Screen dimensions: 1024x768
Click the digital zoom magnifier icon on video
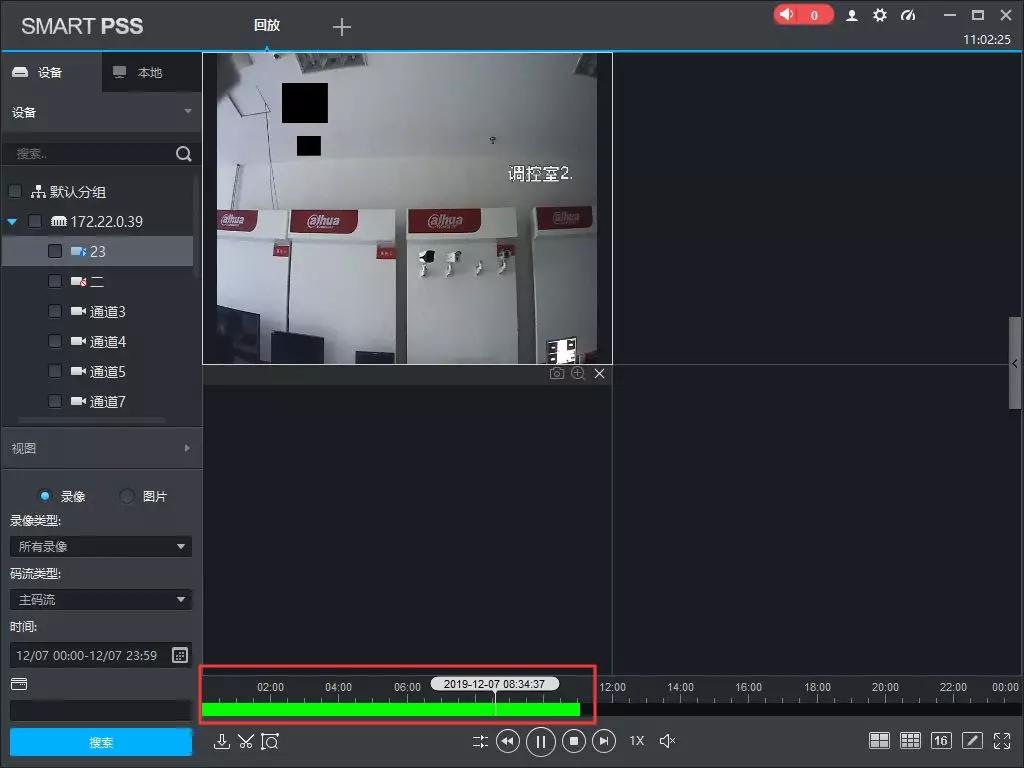(x=578, y=373)
